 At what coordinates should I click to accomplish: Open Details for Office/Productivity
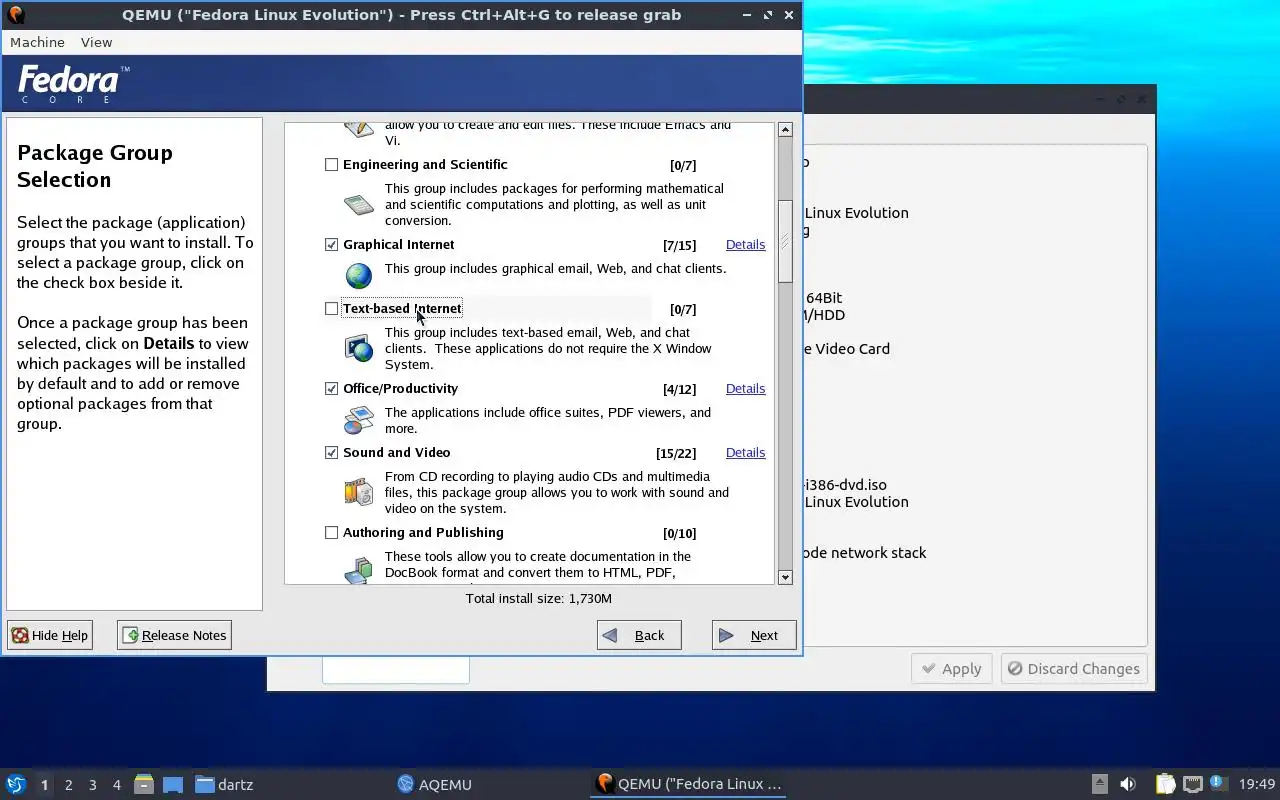coord(745,389)
